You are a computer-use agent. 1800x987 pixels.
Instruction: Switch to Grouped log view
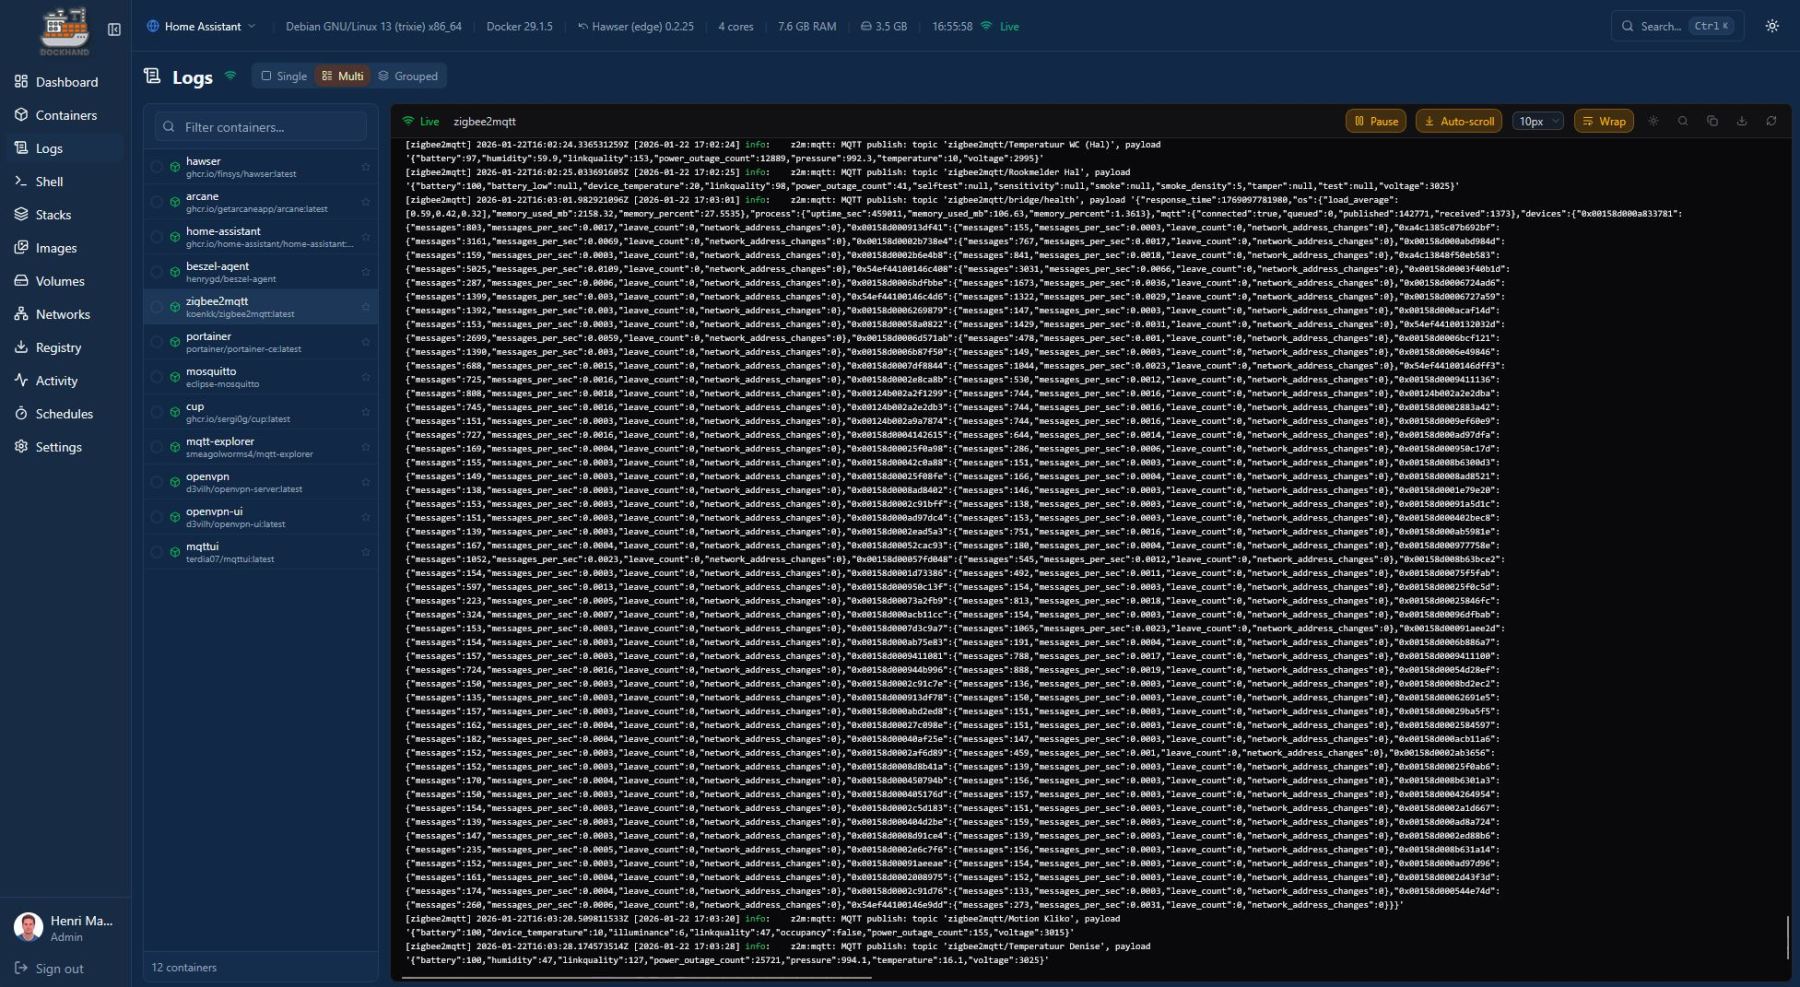[407, 76]
